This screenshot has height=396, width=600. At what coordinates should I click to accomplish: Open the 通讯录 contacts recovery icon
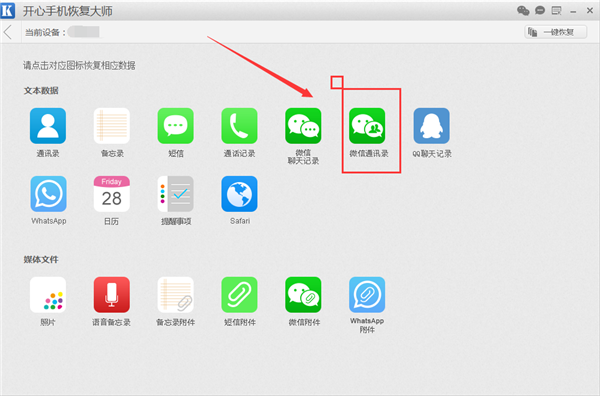pos(48,126)
